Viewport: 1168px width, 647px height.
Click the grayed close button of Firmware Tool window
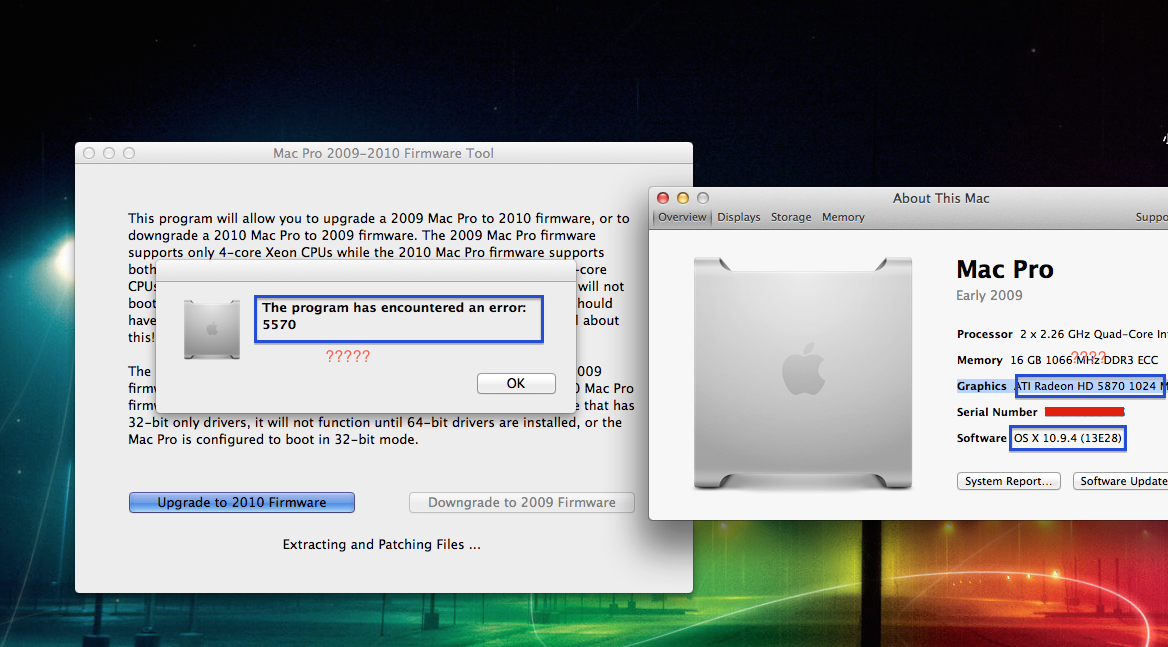click(x=89, y=153)
